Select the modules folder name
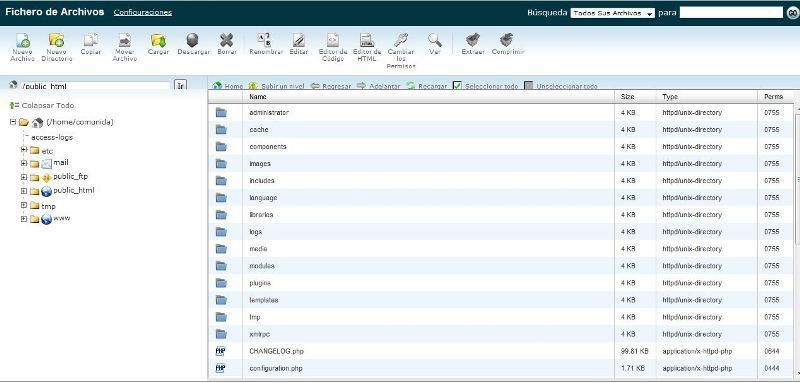Viewport: 800px width, 383px height. click(262, 266)
